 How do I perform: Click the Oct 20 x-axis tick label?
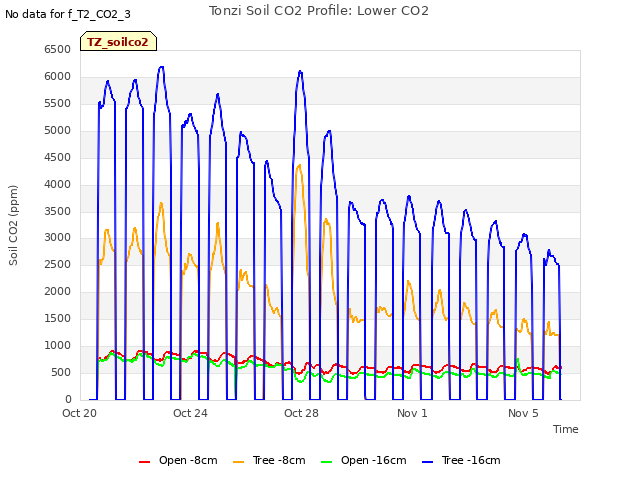[80, 413]
